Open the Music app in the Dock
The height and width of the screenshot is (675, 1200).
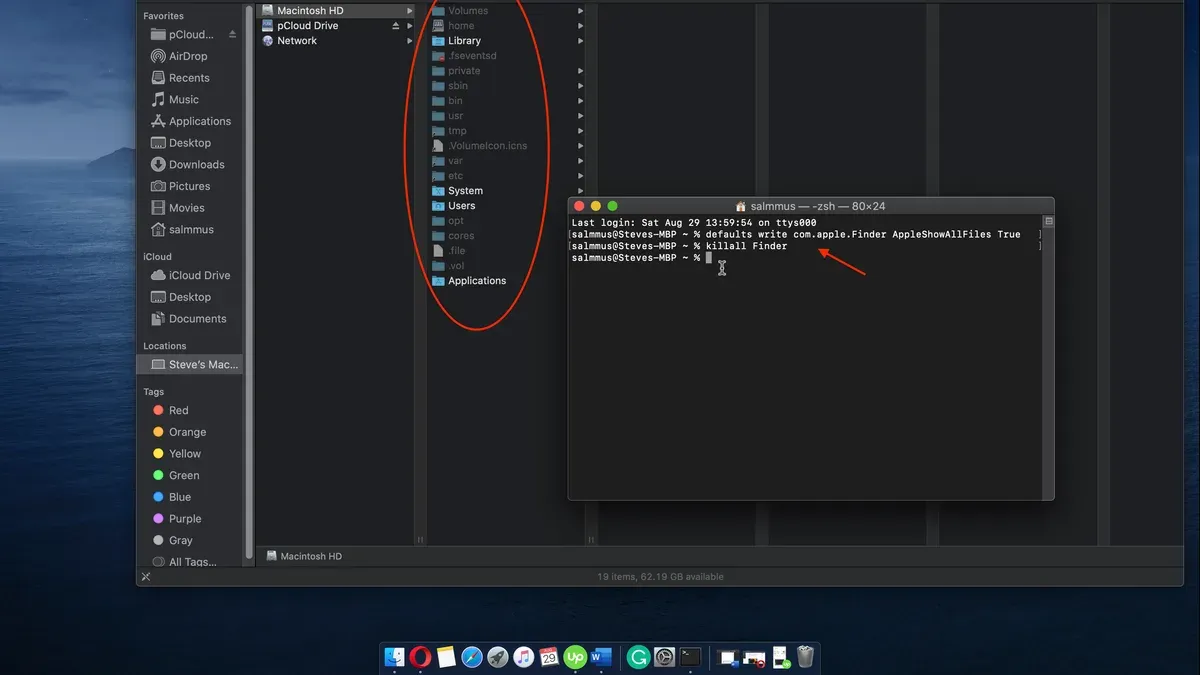[523, 657]
